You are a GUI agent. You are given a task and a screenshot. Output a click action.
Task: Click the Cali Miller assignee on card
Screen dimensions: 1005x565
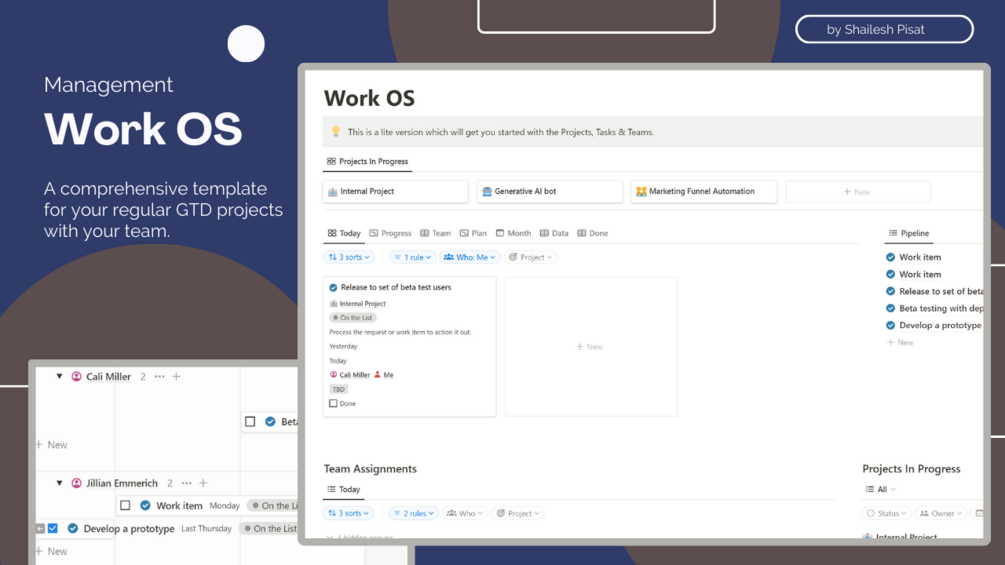350,375
